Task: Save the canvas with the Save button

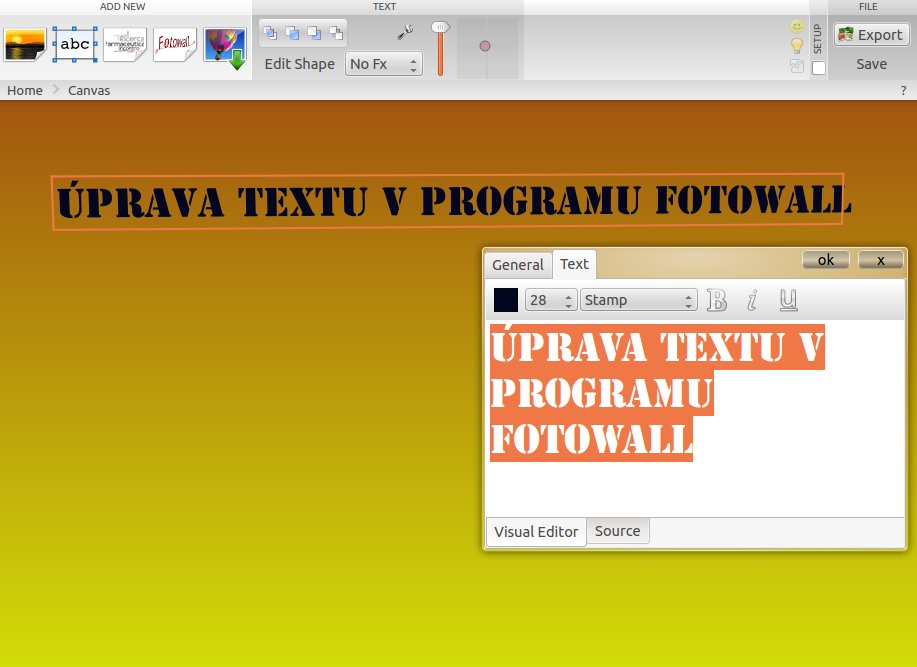Action: tap(871, 64)
